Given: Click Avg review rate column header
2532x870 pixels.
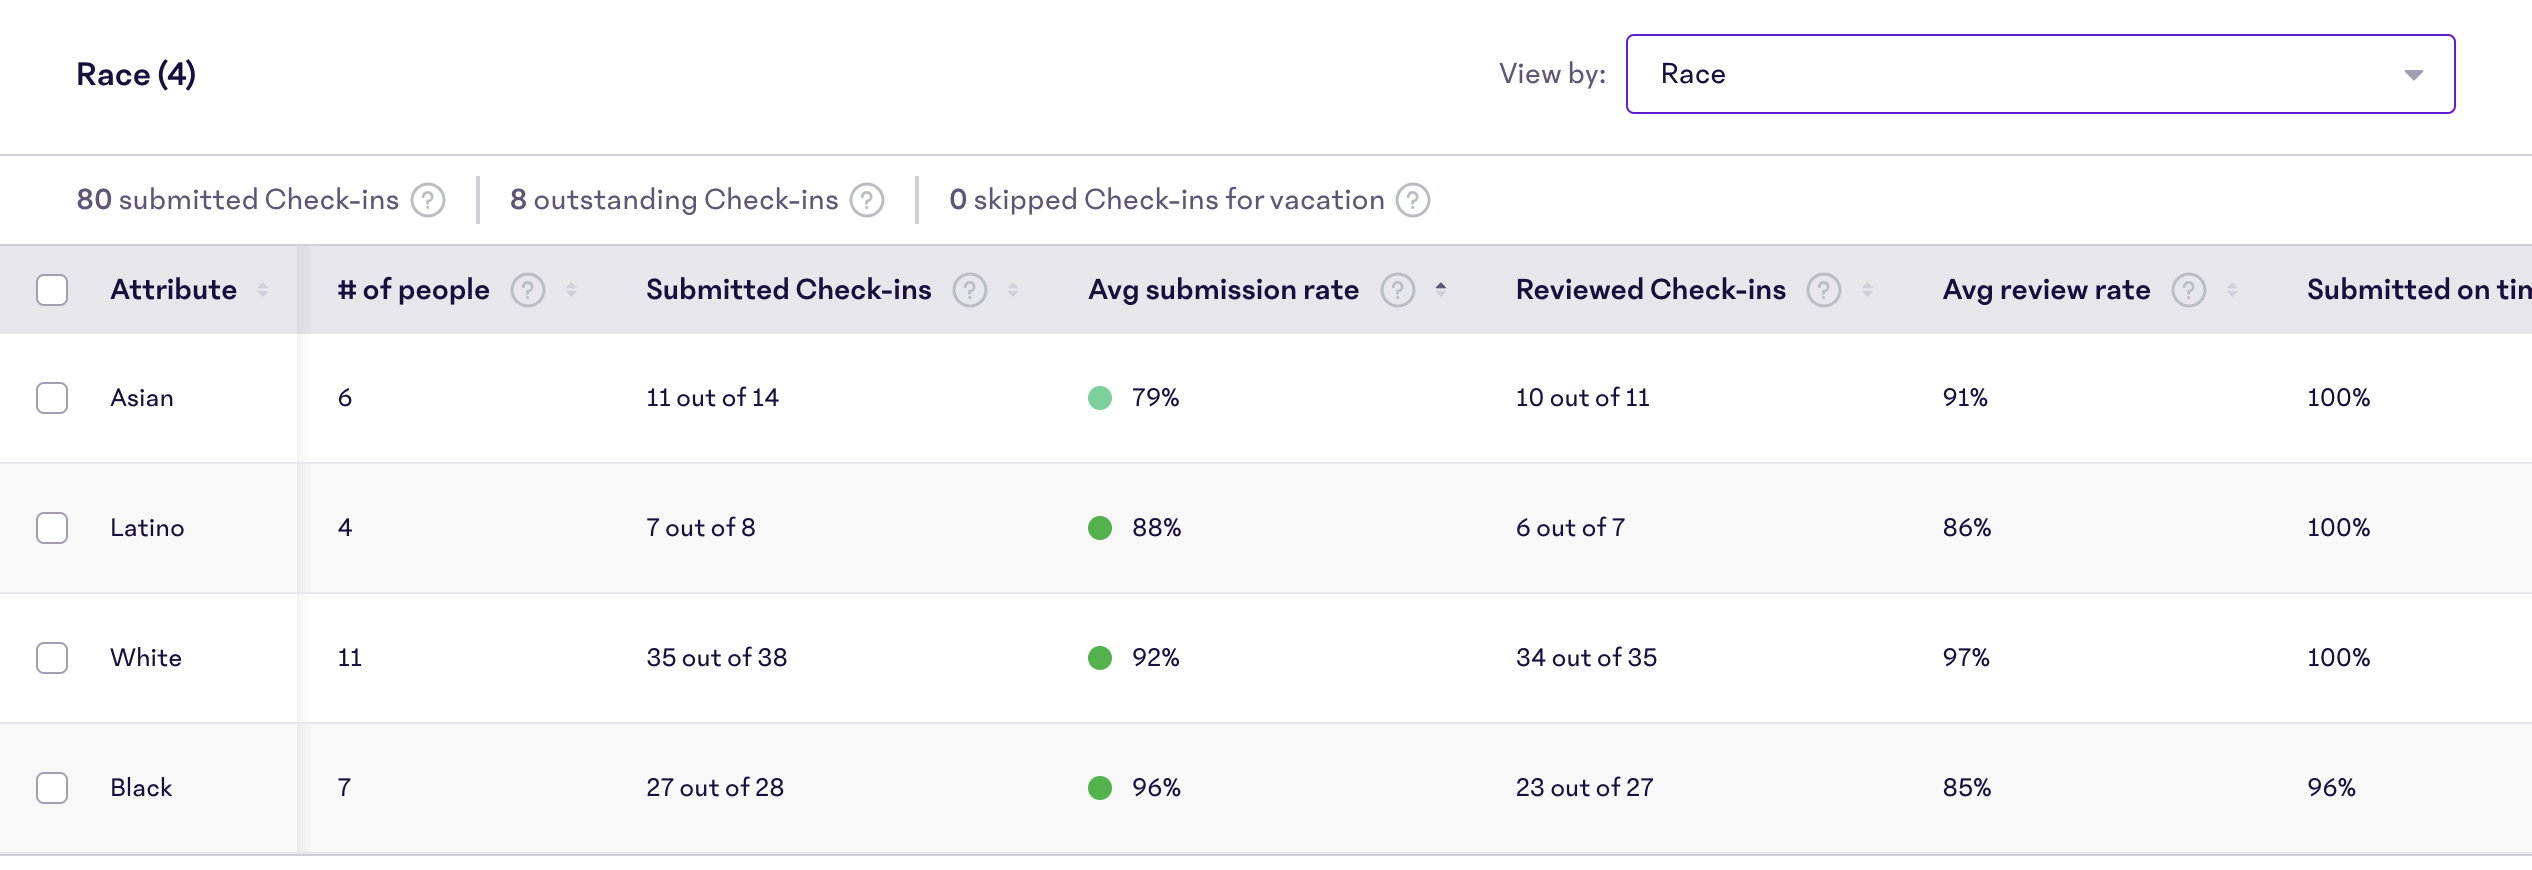Looking at the screenshot, I should (2047, 290).
